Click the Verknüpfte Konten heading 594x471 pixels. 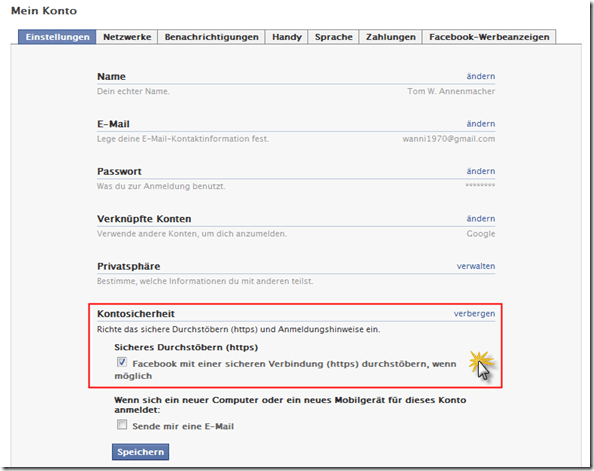tap(144, 219)
